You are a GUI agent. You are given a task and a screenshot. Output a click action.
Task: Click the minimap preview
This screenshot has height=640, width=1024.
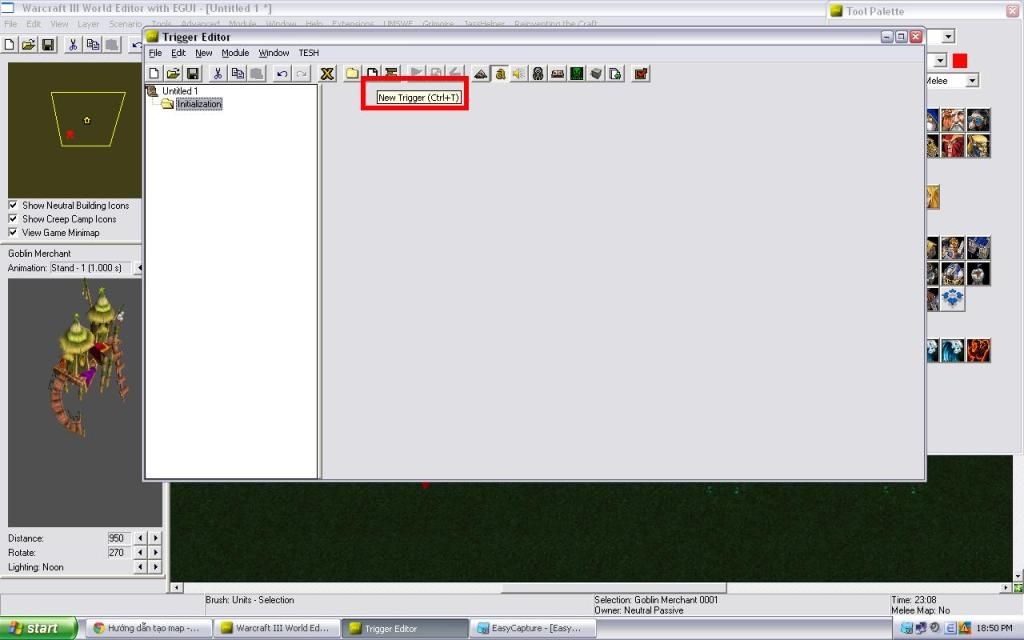[x=74, y=130]
